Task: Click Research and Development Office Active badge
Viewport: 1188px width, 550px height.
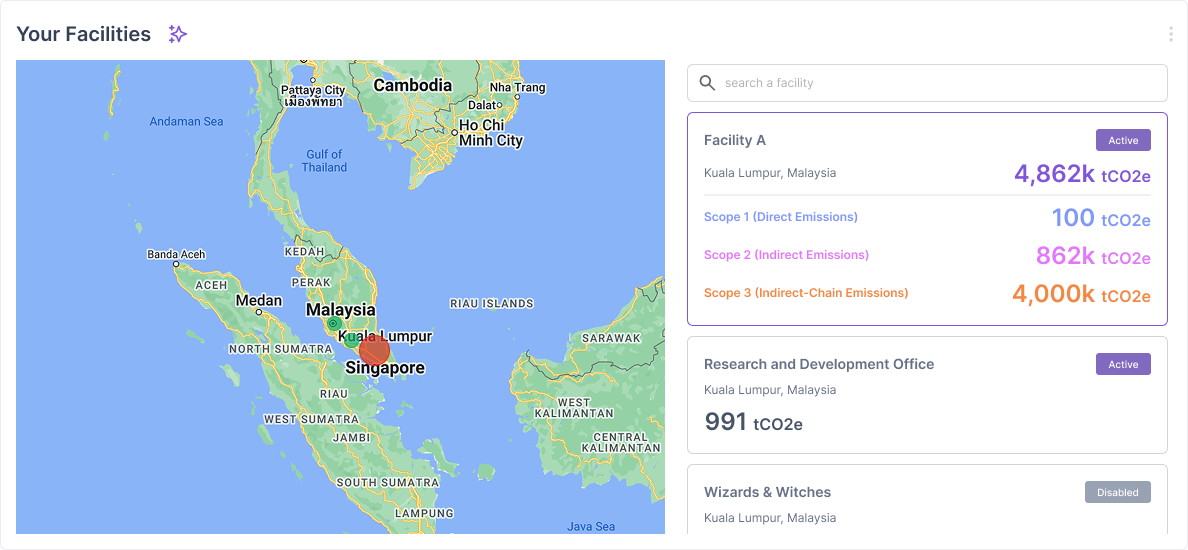Action: point(1122,364)
